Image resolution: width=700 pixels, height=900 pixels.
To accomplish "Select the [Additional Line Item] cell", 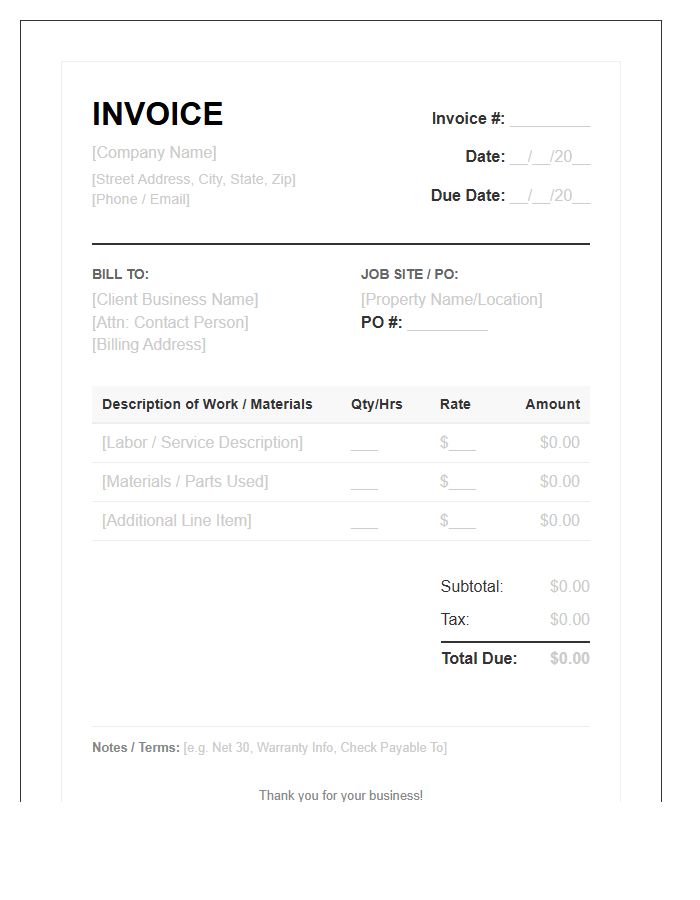I will click(177, 521).
